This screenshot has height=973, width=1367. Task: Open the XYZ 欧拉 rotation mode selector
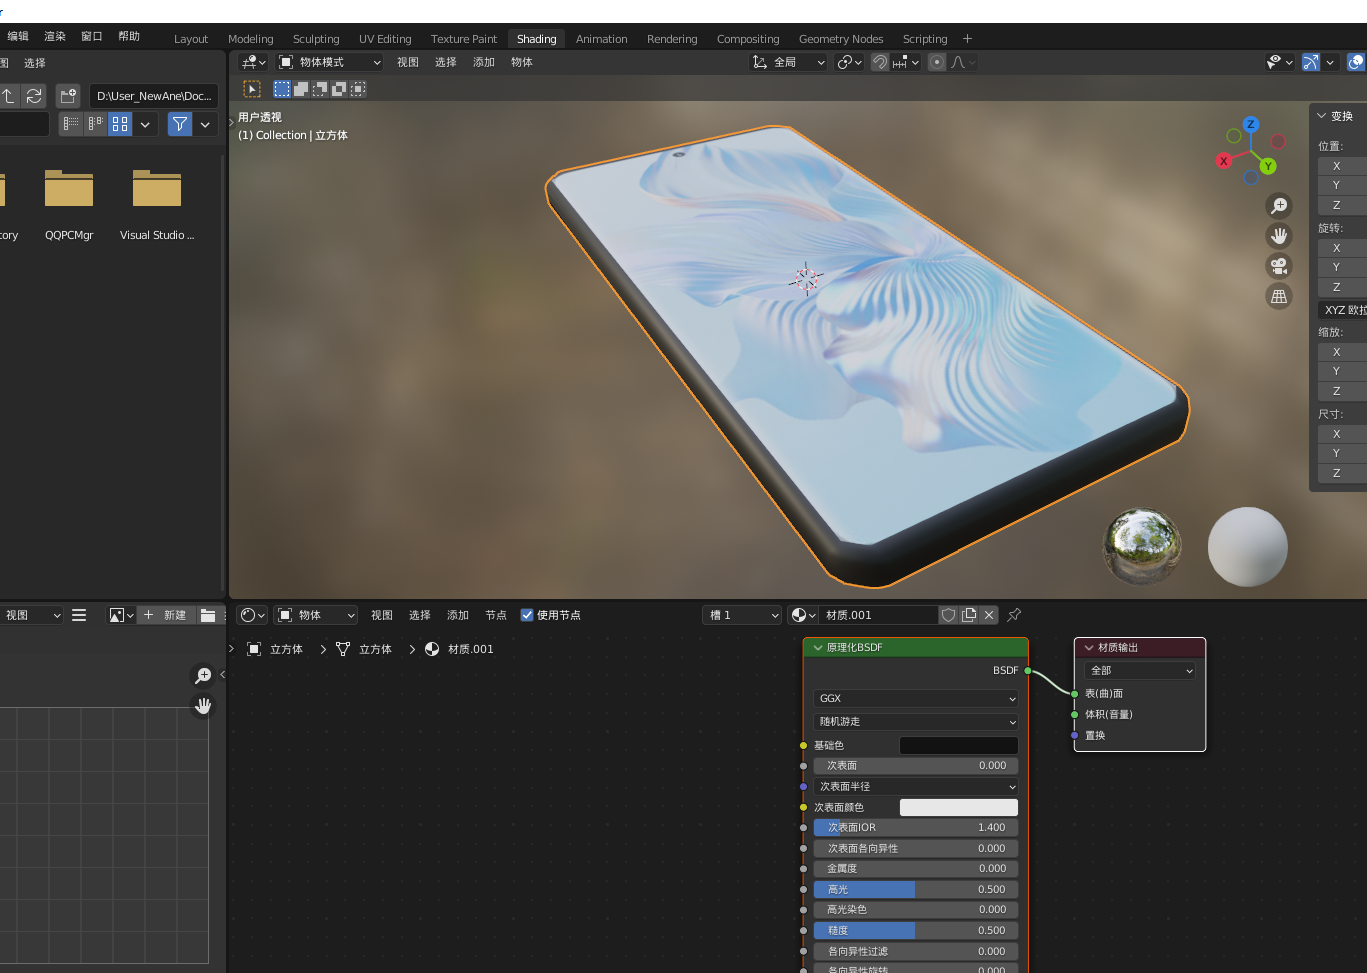1342,310
